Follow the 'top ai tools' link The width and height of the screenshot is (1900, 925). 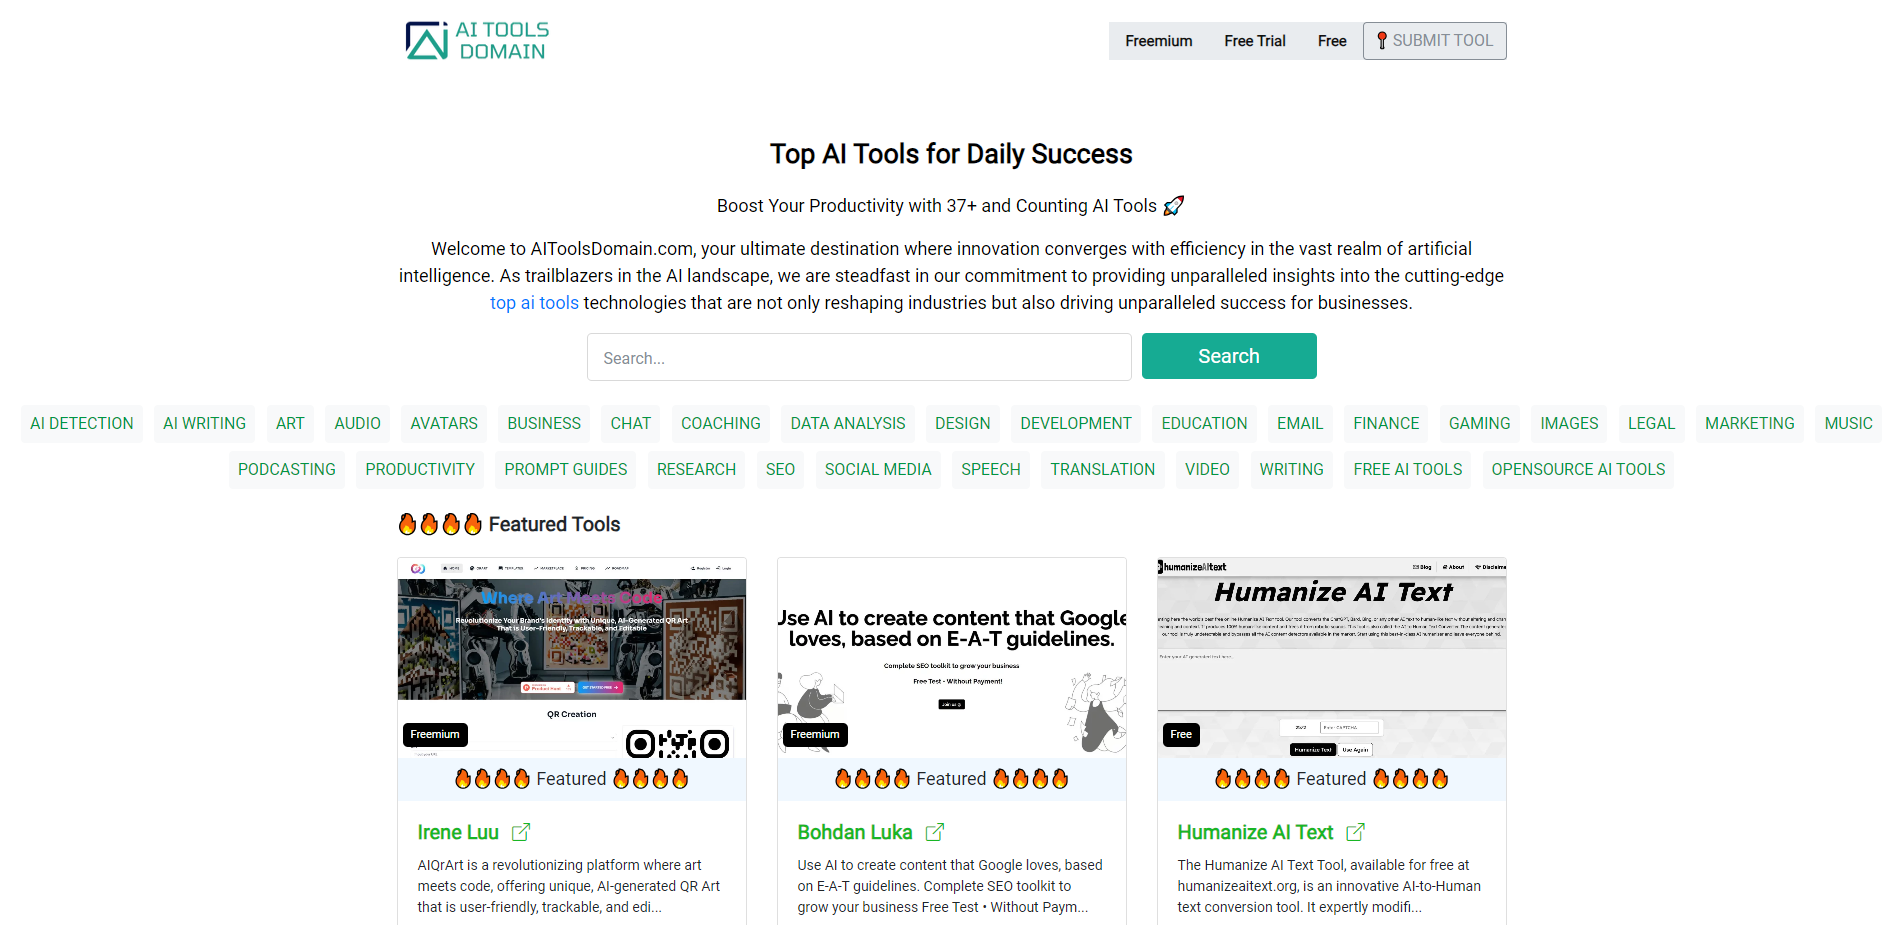534,303
